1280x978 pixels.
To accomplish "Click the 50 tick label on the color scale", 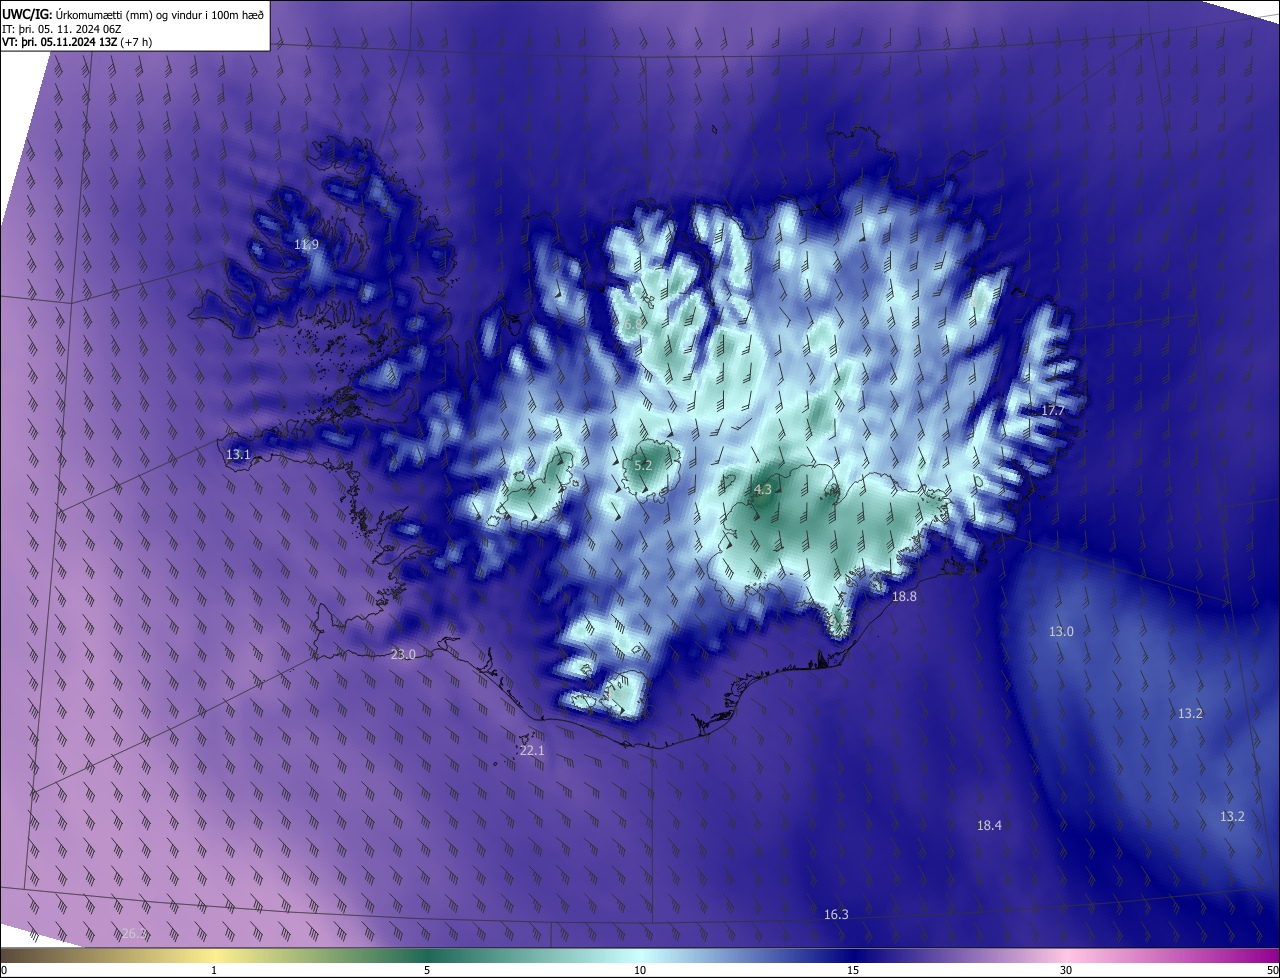I will pos(1272,970).
